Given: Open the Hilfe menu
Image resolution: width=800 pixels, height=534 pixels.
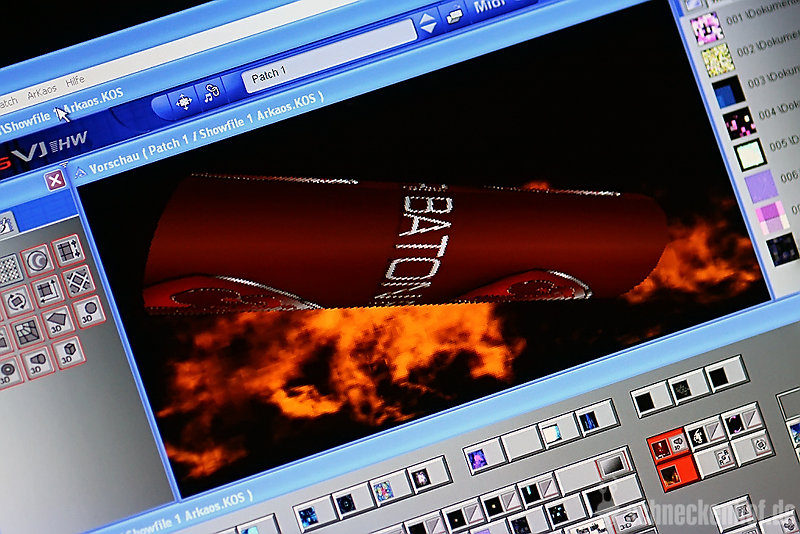Looking at the screenshot, I should pos(75,81).
